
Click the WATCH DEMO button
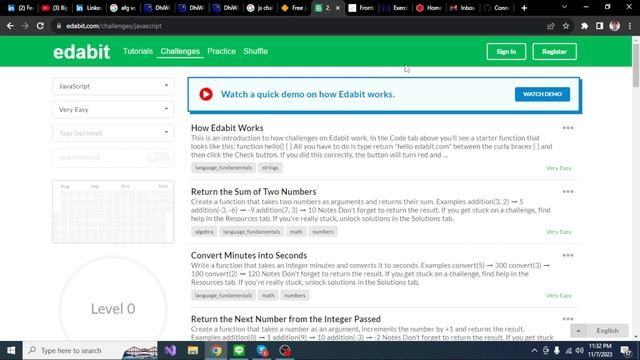point(542,94)
